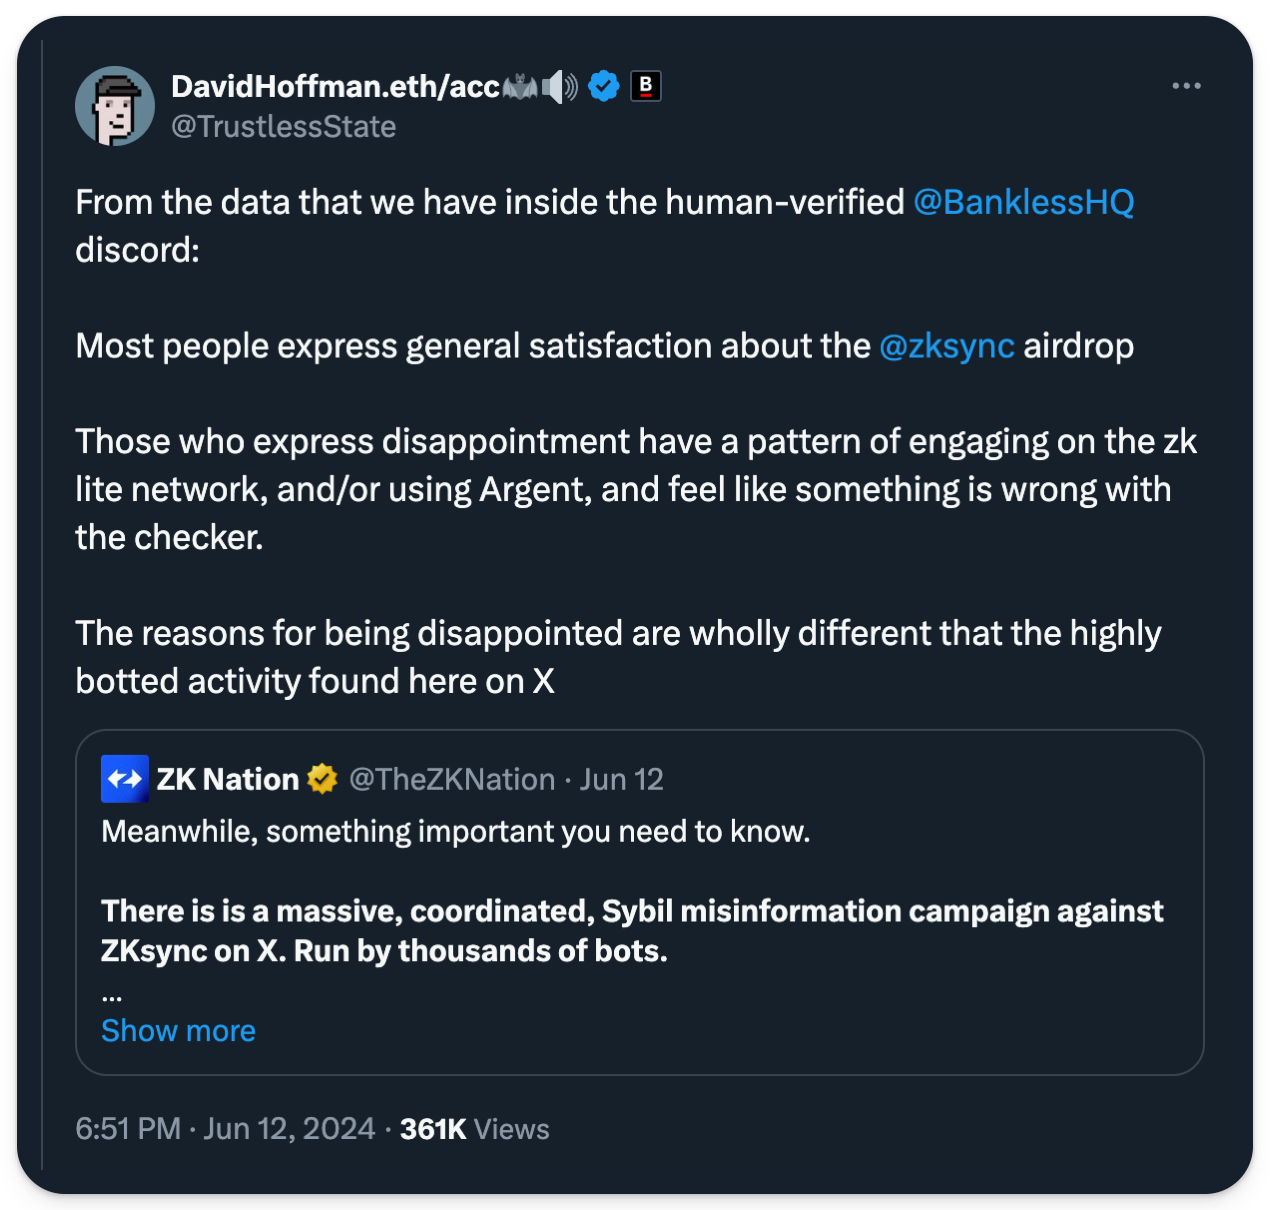
Task: Open the three-dot more options menu
Action: (1186, 86)
